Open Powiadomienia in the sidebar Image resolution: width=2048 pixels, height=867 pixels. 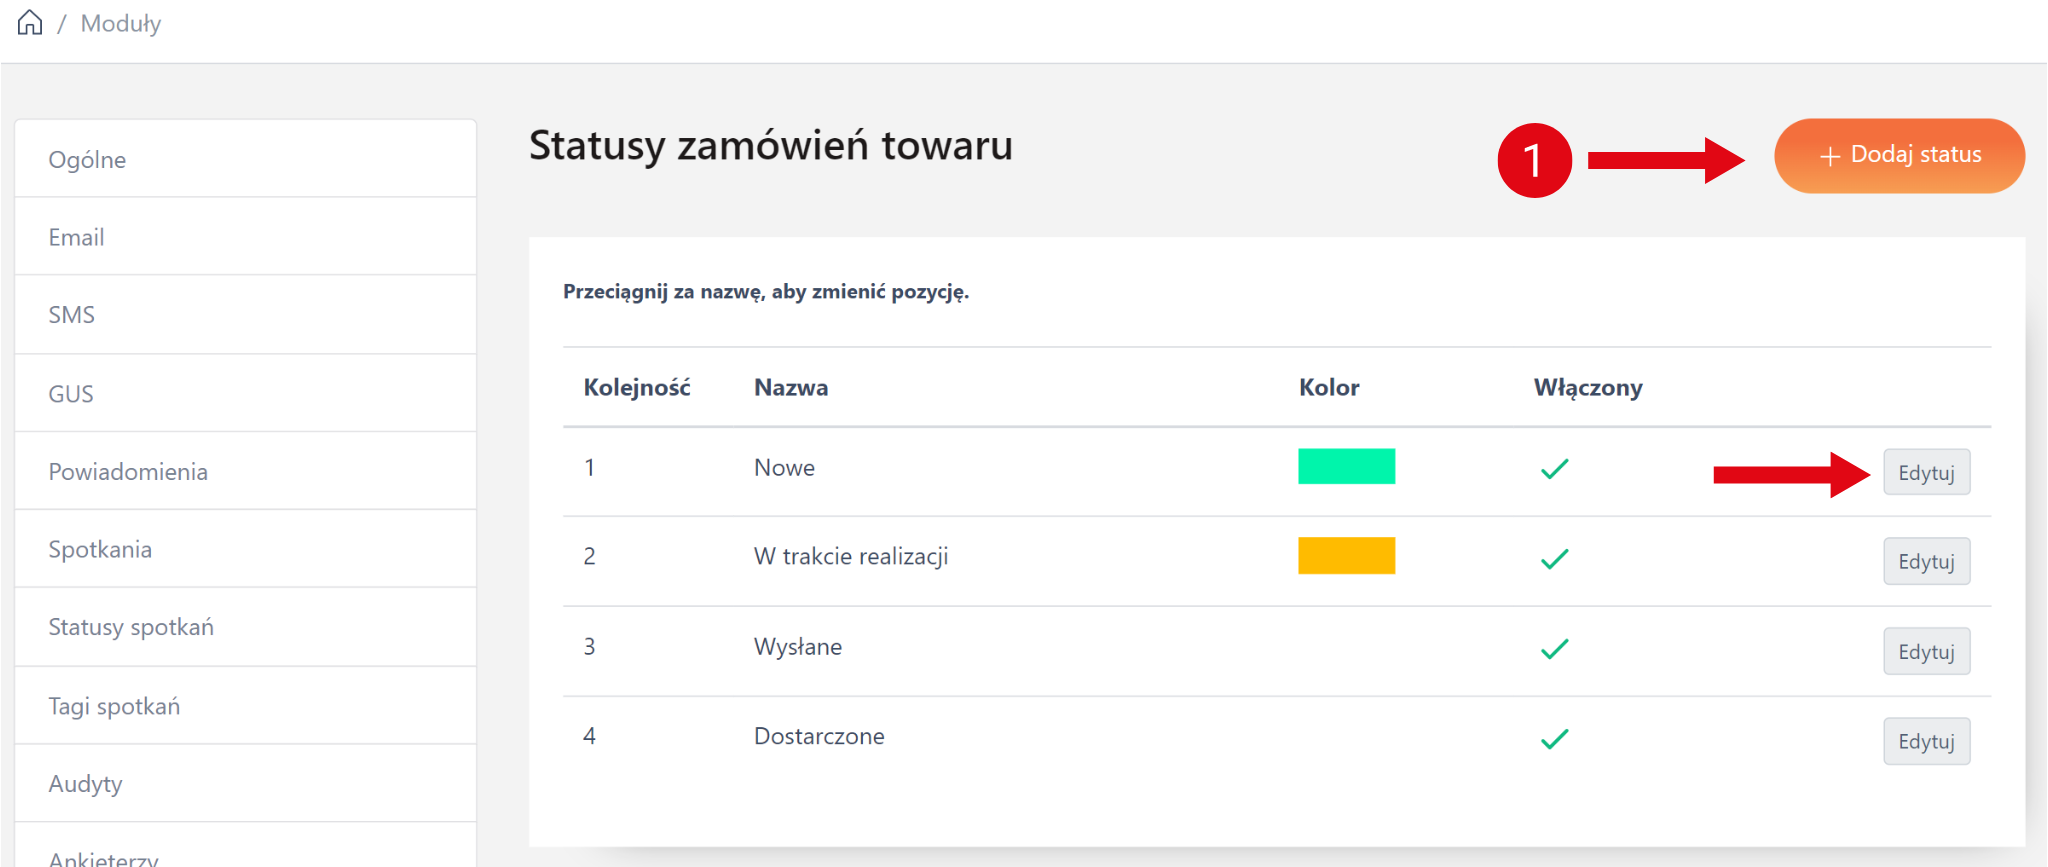click(128, 472)
